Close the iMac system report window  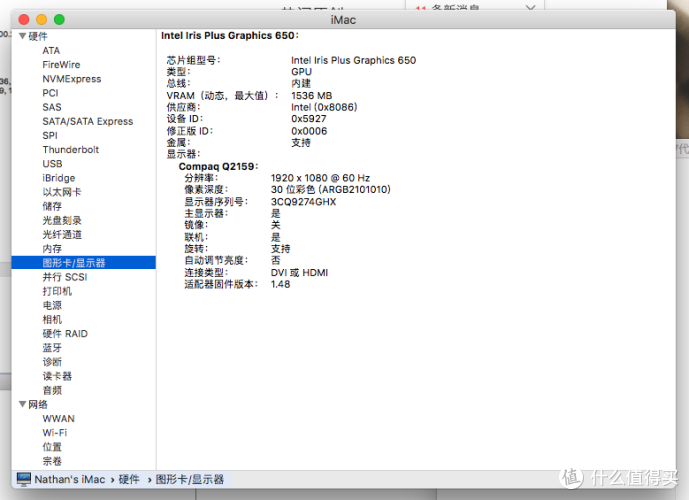coord(24,19)
